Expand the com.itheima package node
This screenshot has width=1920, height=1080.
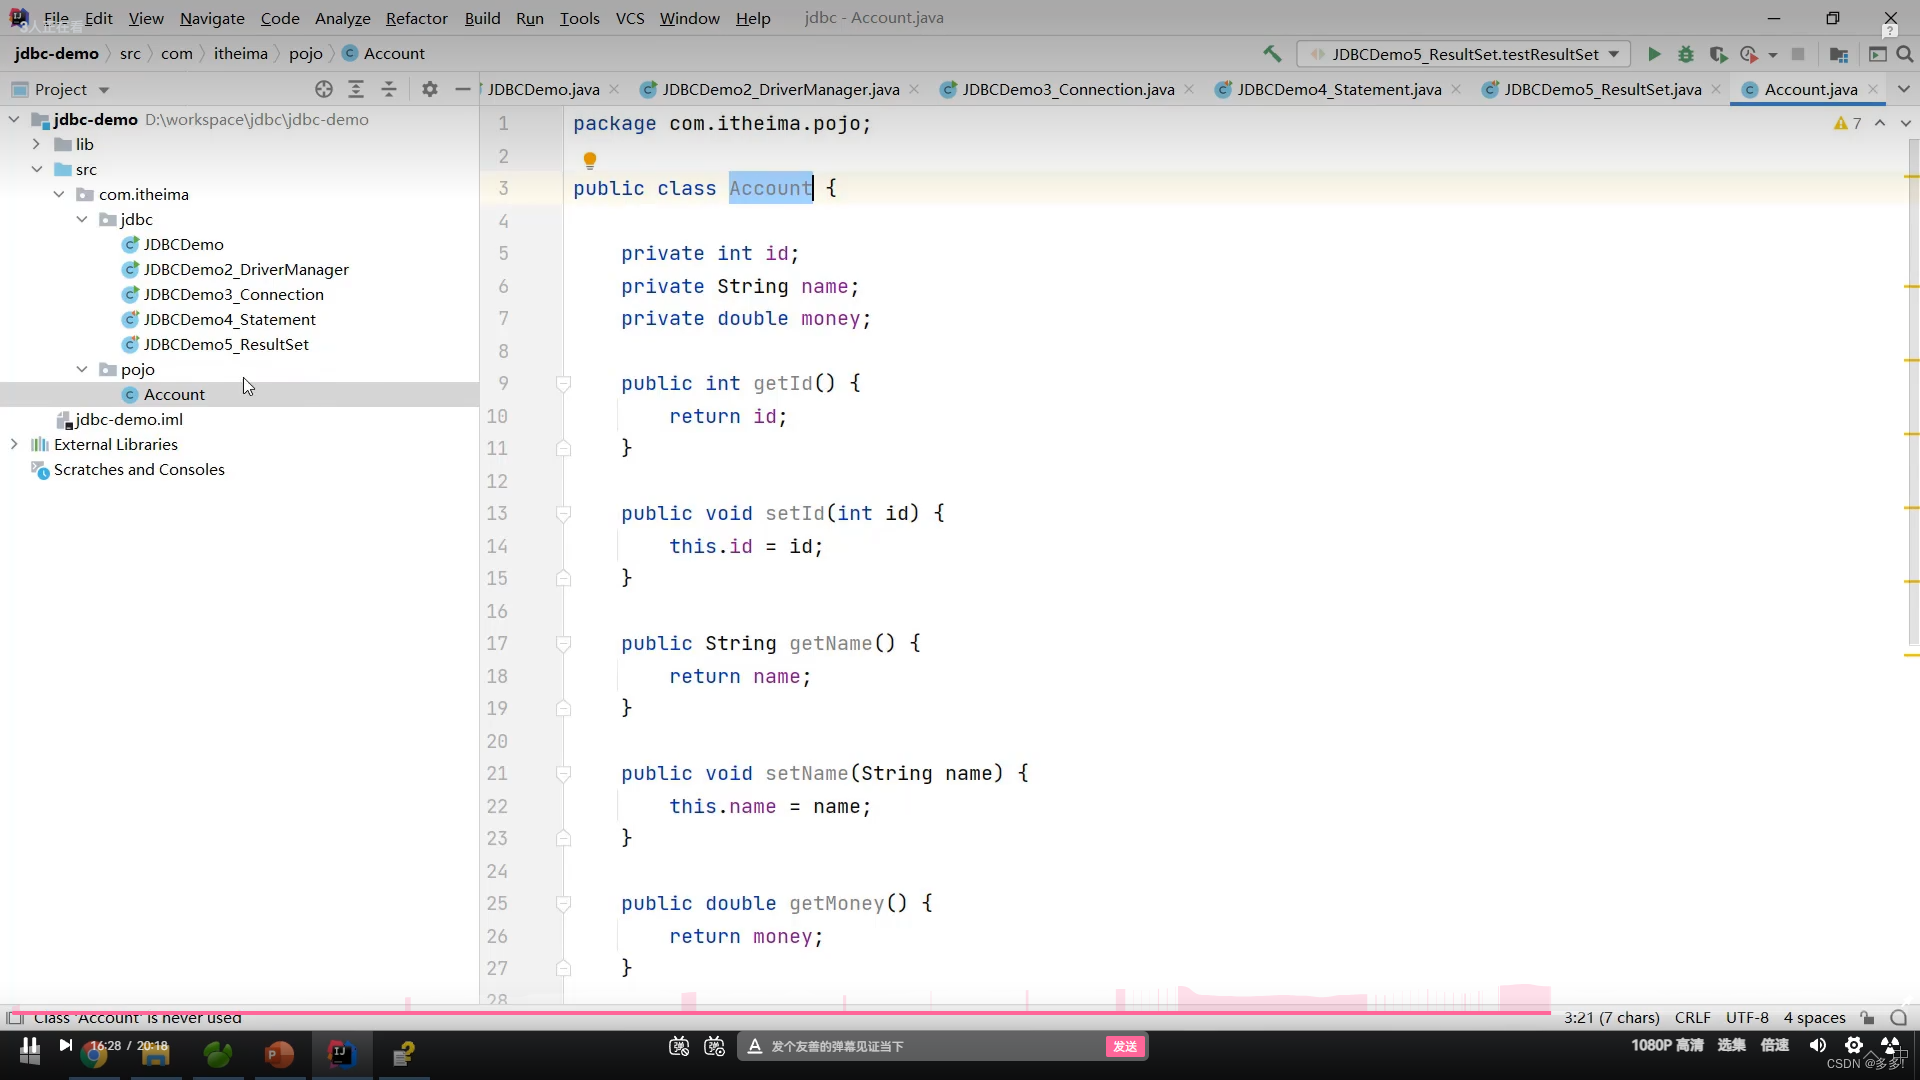click(x=59, y=193)
